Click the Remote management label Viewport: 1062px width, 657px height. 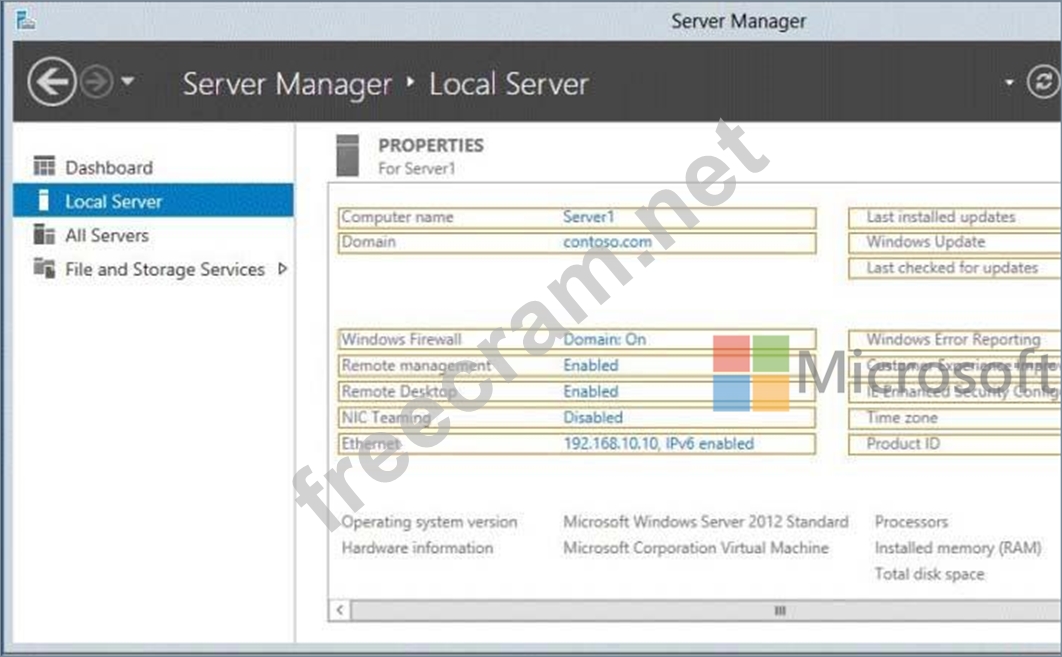[x=417, y=365]
